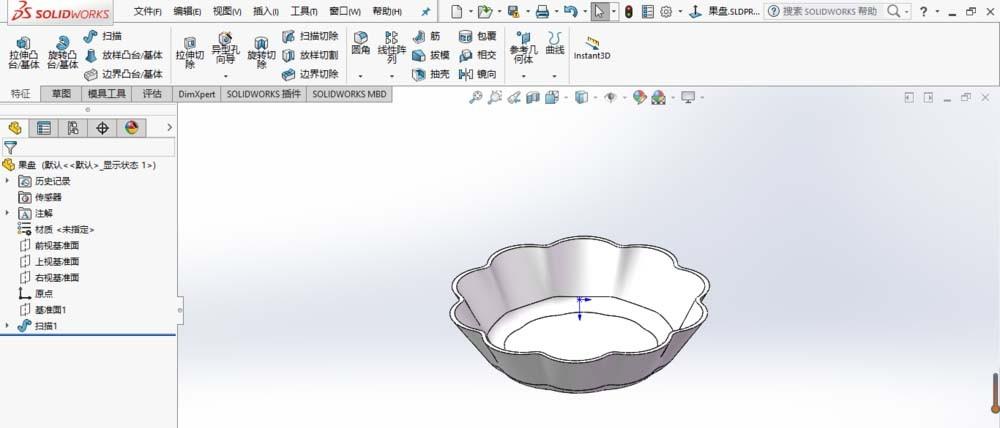Select the 抽壳 shell tool
The image size is (1000, 428).
tap(431, 75)
